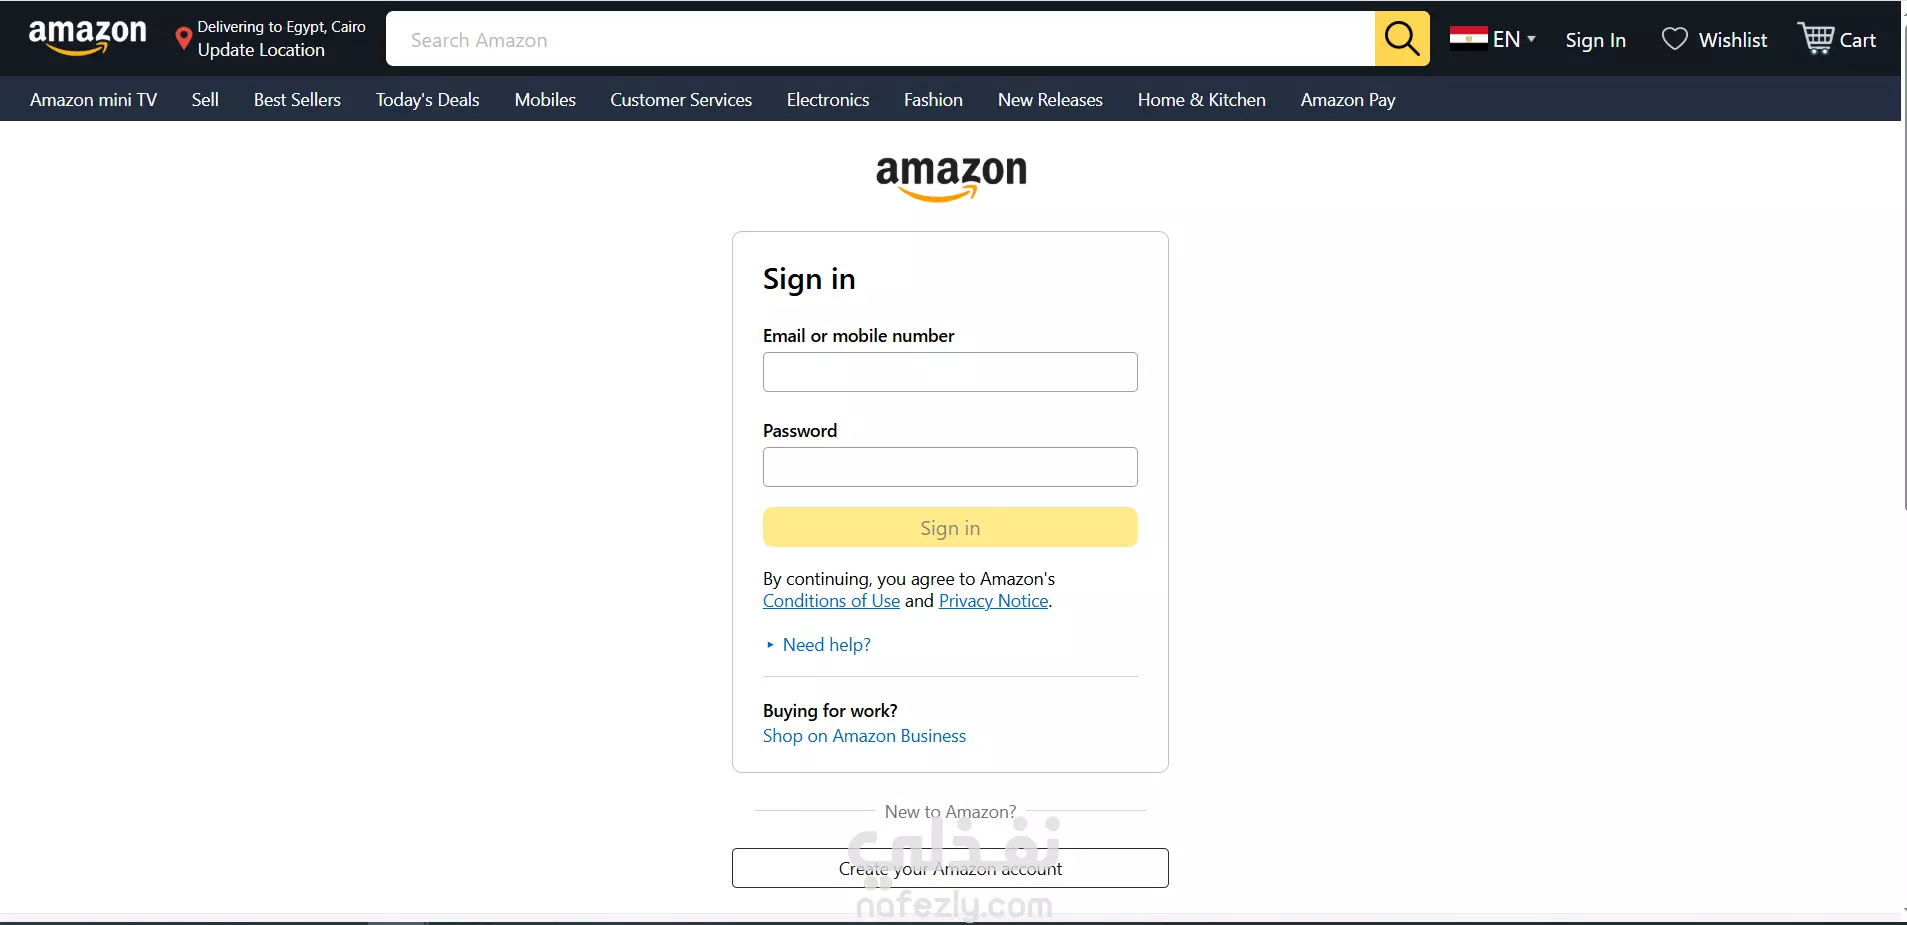Click the Wishlist heart icon

[x=1674, y=39]
